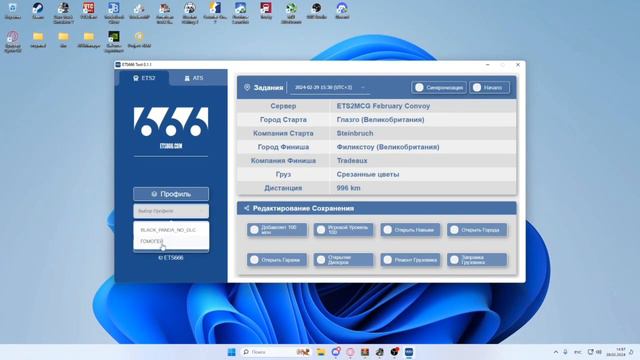Image resolution: width=640 pixels, height=360 pixels.
Task: Select the Глазго (Великобритания) start city value
Action: point(380,120)
